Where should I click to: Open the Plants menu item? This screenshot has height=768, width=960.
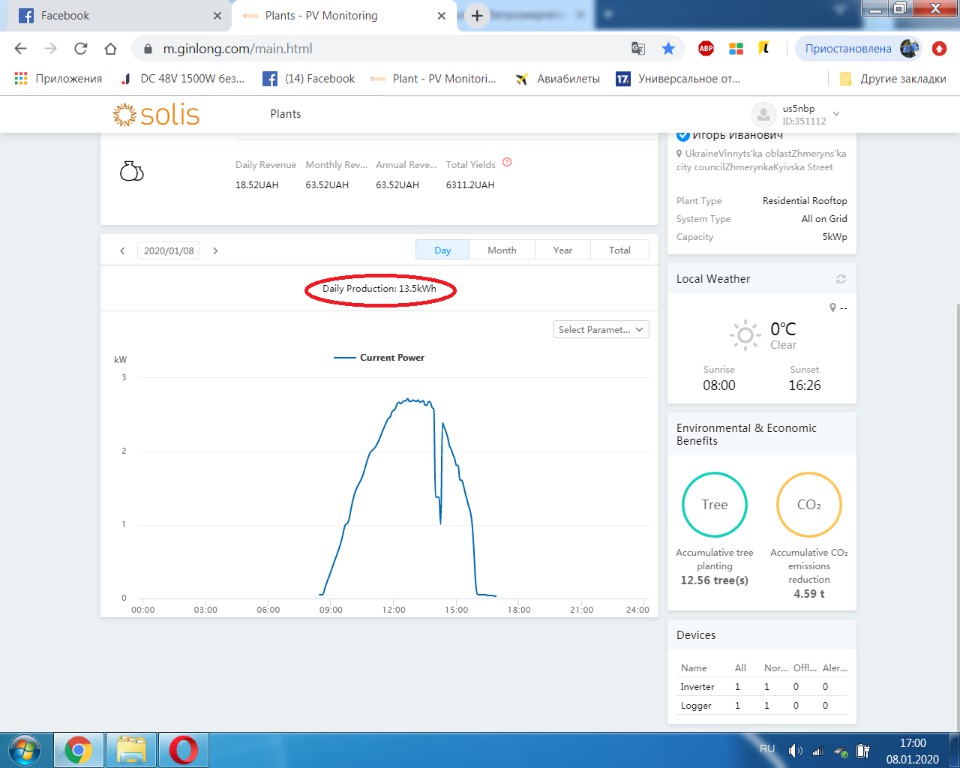click(x=285, y=114)
